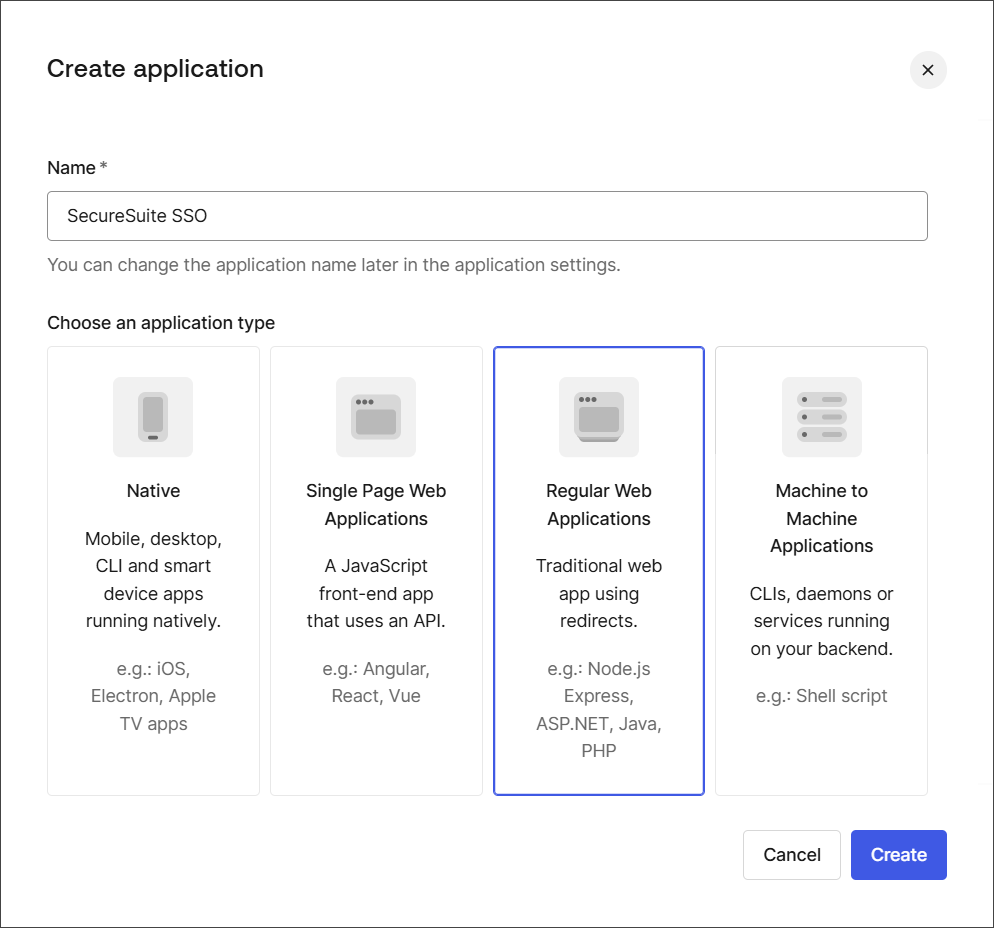Click the Single Page Web Applications browser icon
The height and width of the screenshot is (929, 994).
click(376, 417)
